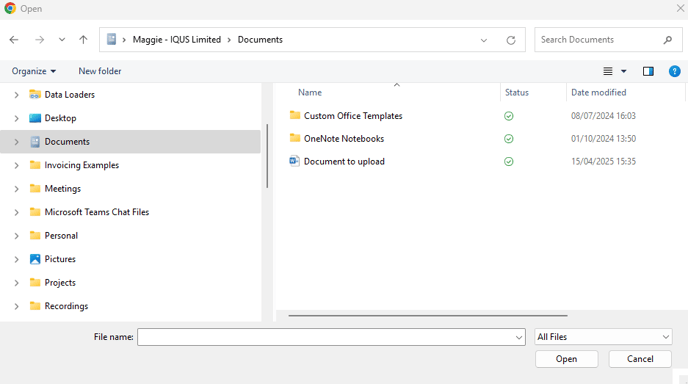The width and height of the screenshot is (688, 384).
Task: Select Invoicing Examples in the navigation tree
Action: (82, 165)
